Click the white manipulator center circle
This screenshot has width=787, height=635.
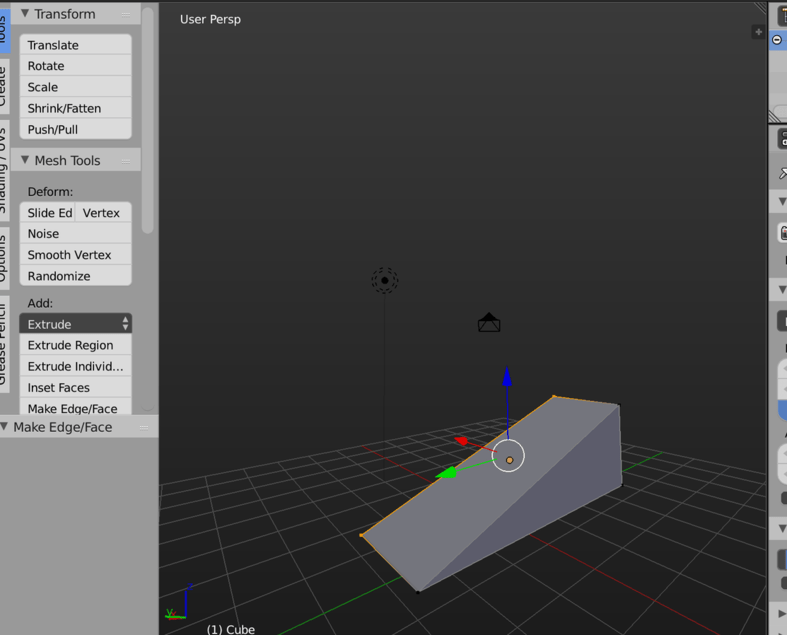click(508, 456)
